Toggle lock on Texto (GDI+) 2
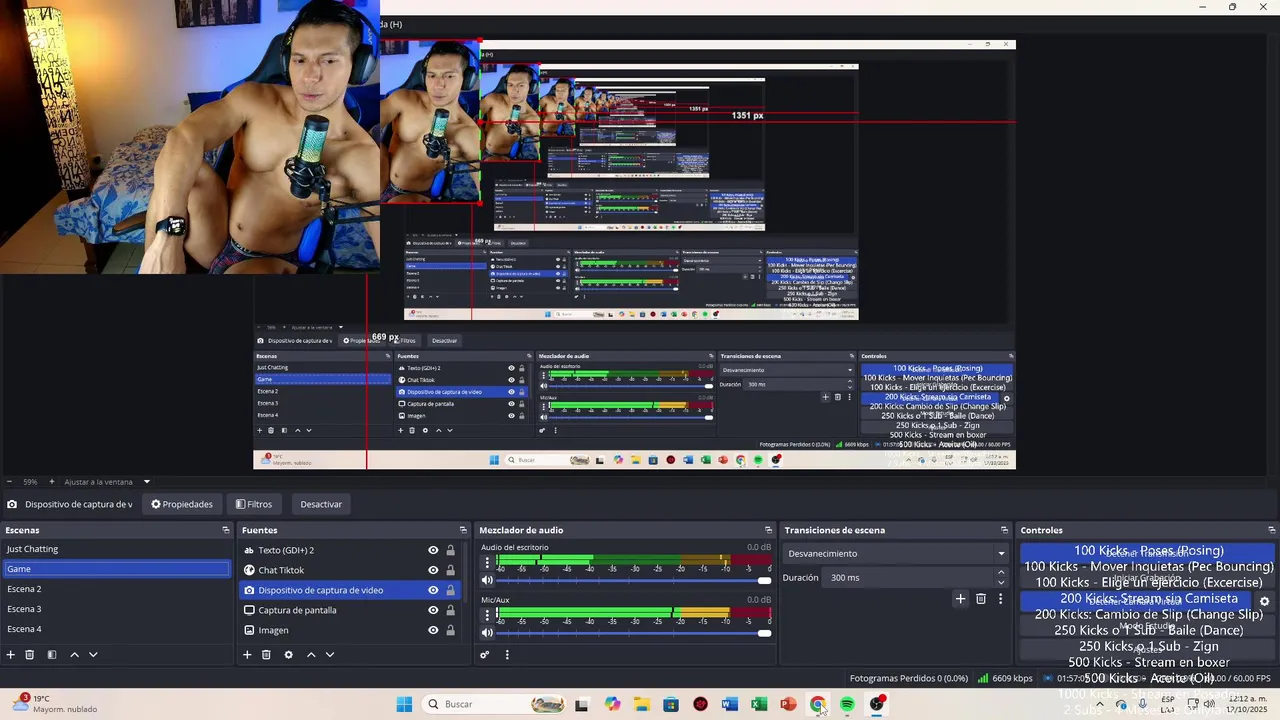 450,550
